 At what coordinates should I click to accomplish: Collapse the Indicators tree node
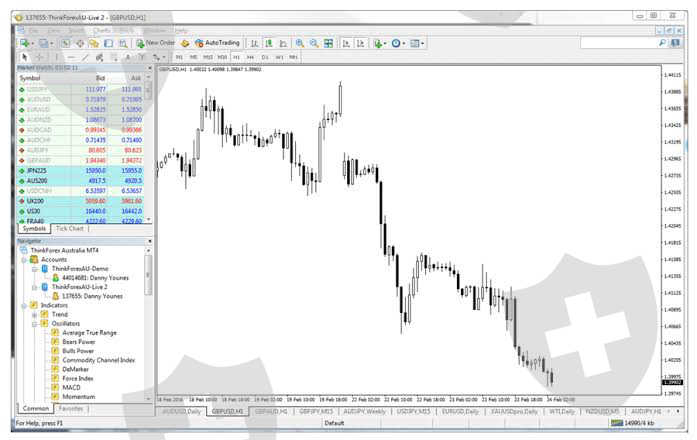(x=24, y=305)
